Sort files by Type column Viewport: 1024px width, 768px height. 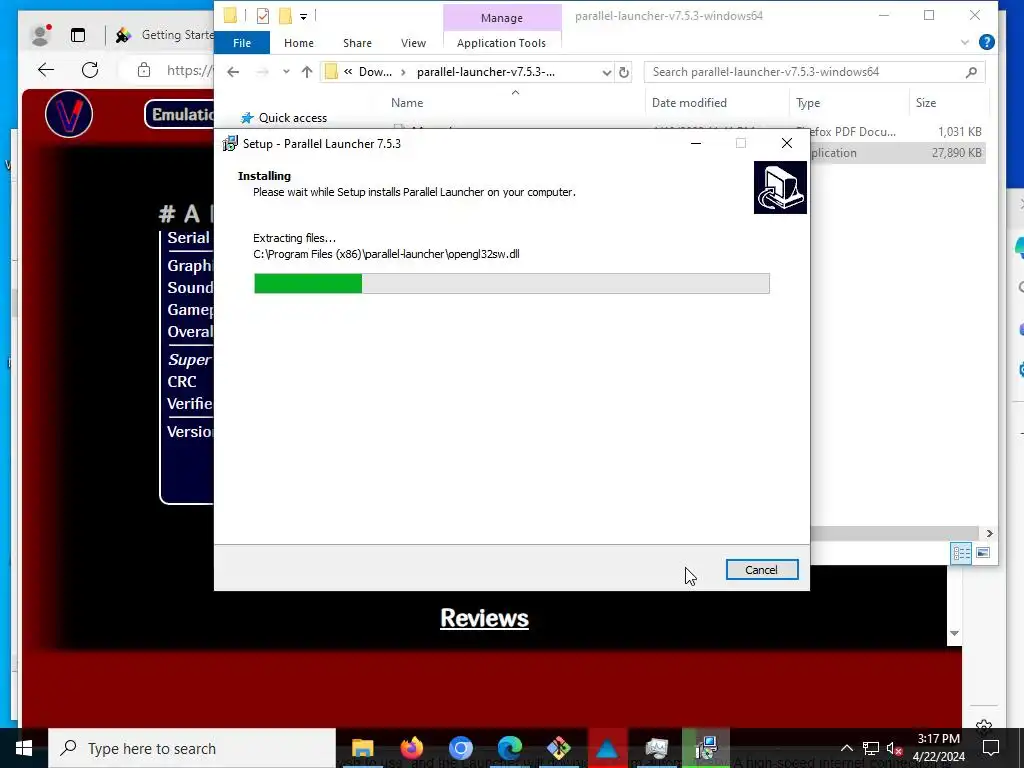[x=808, y=103]
